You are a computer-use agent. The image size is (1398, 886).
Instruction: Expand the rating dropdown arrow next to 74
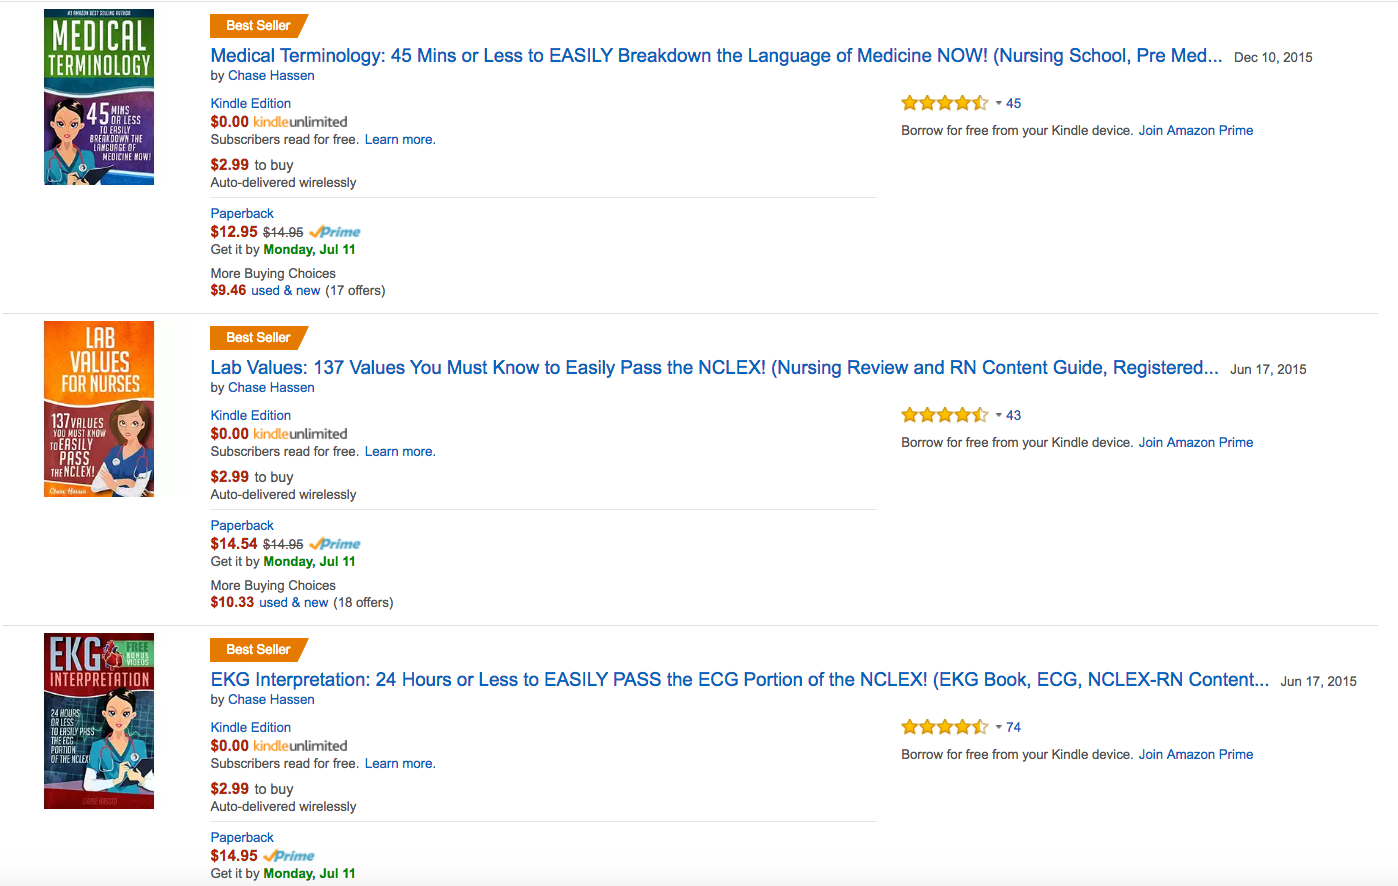(x=998, y=728)
